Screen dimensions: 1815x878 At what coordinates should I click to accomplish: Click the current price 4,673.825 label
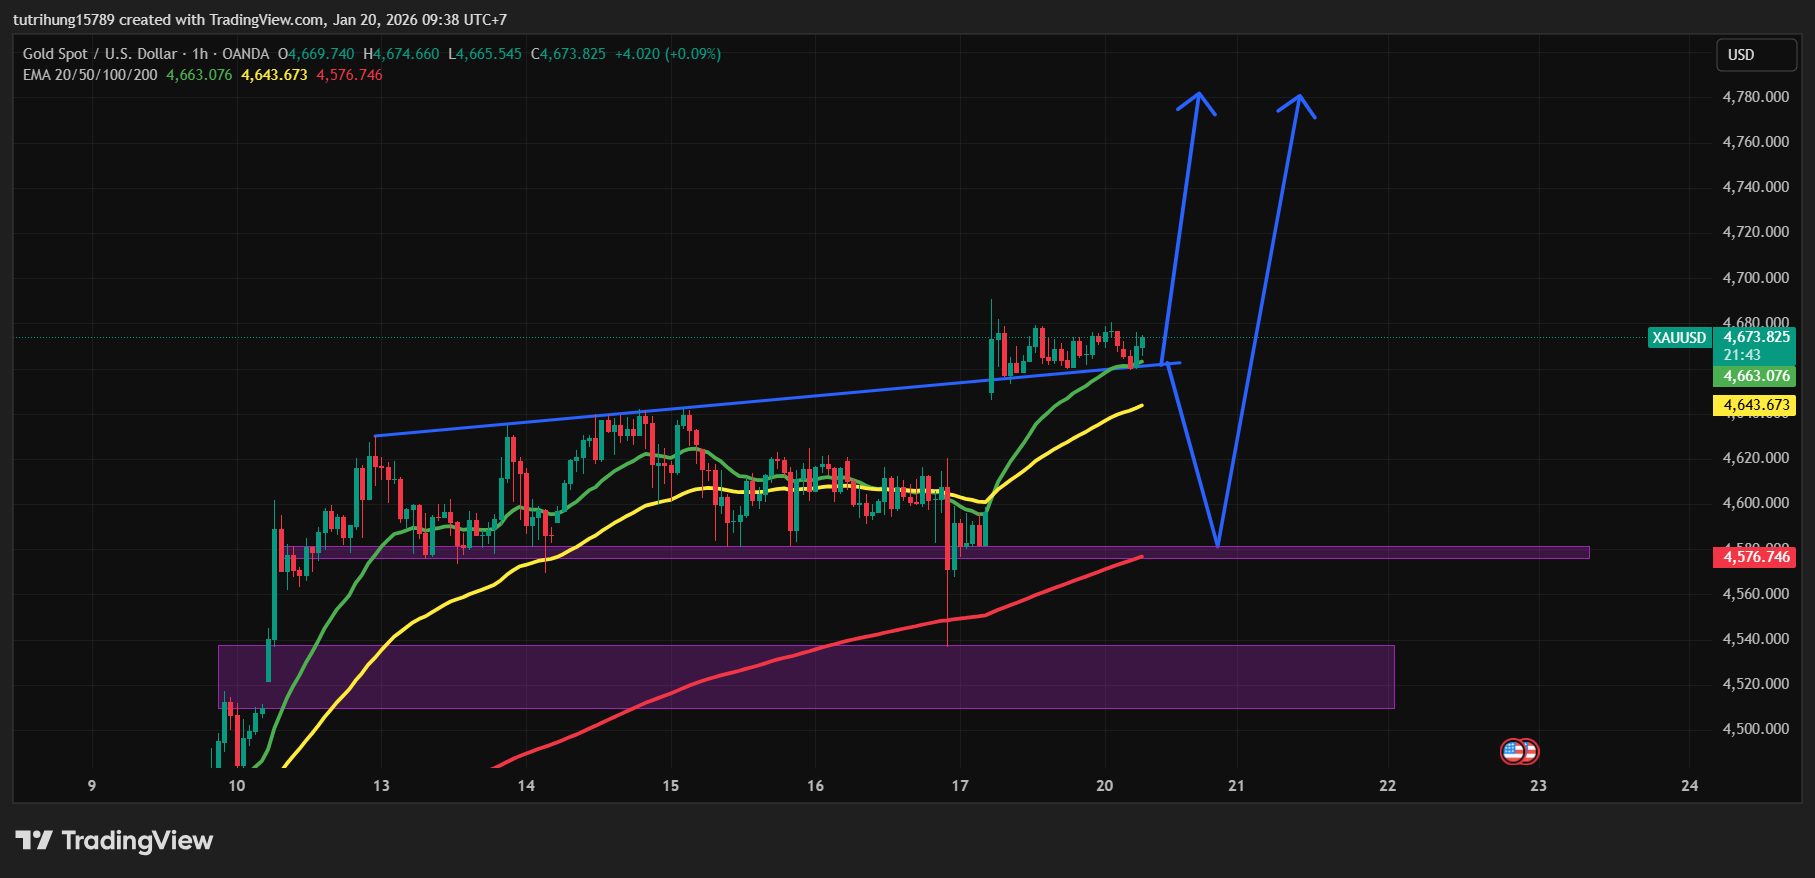pos(1756,337)
